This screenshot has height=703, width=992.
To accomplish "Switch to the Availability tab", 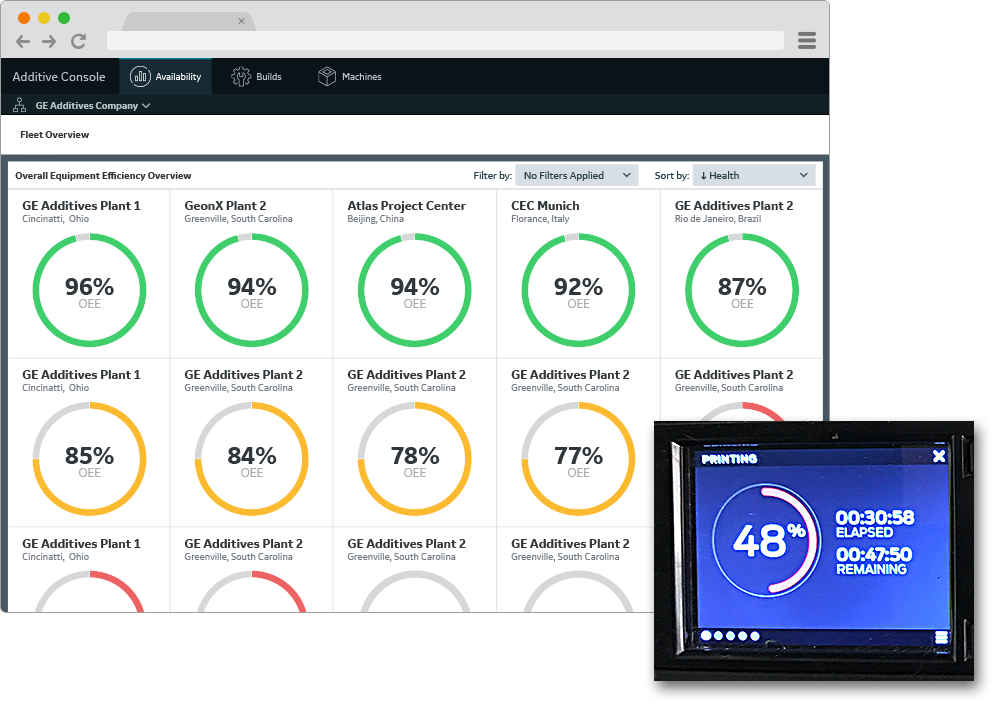I will [x=166, y=77].
